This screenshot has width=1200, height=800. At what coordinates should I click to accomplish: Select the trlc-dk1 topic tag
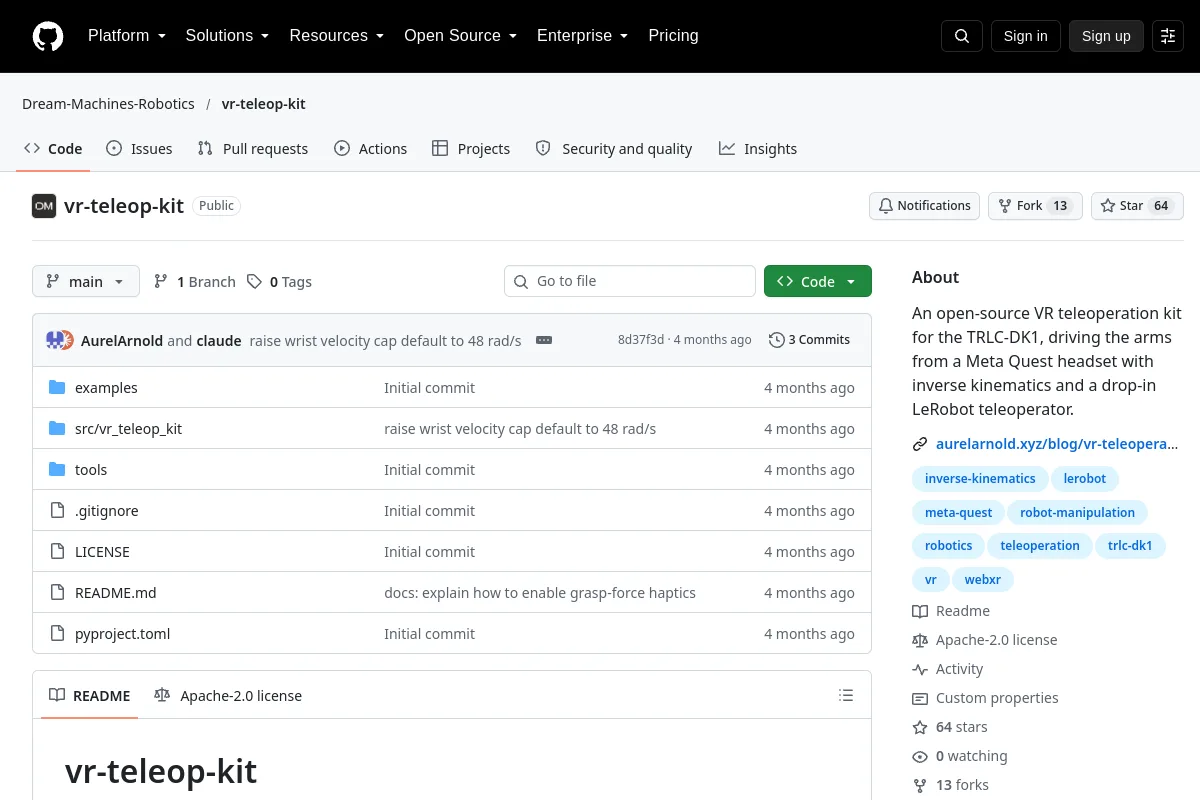click(1130, 545)
